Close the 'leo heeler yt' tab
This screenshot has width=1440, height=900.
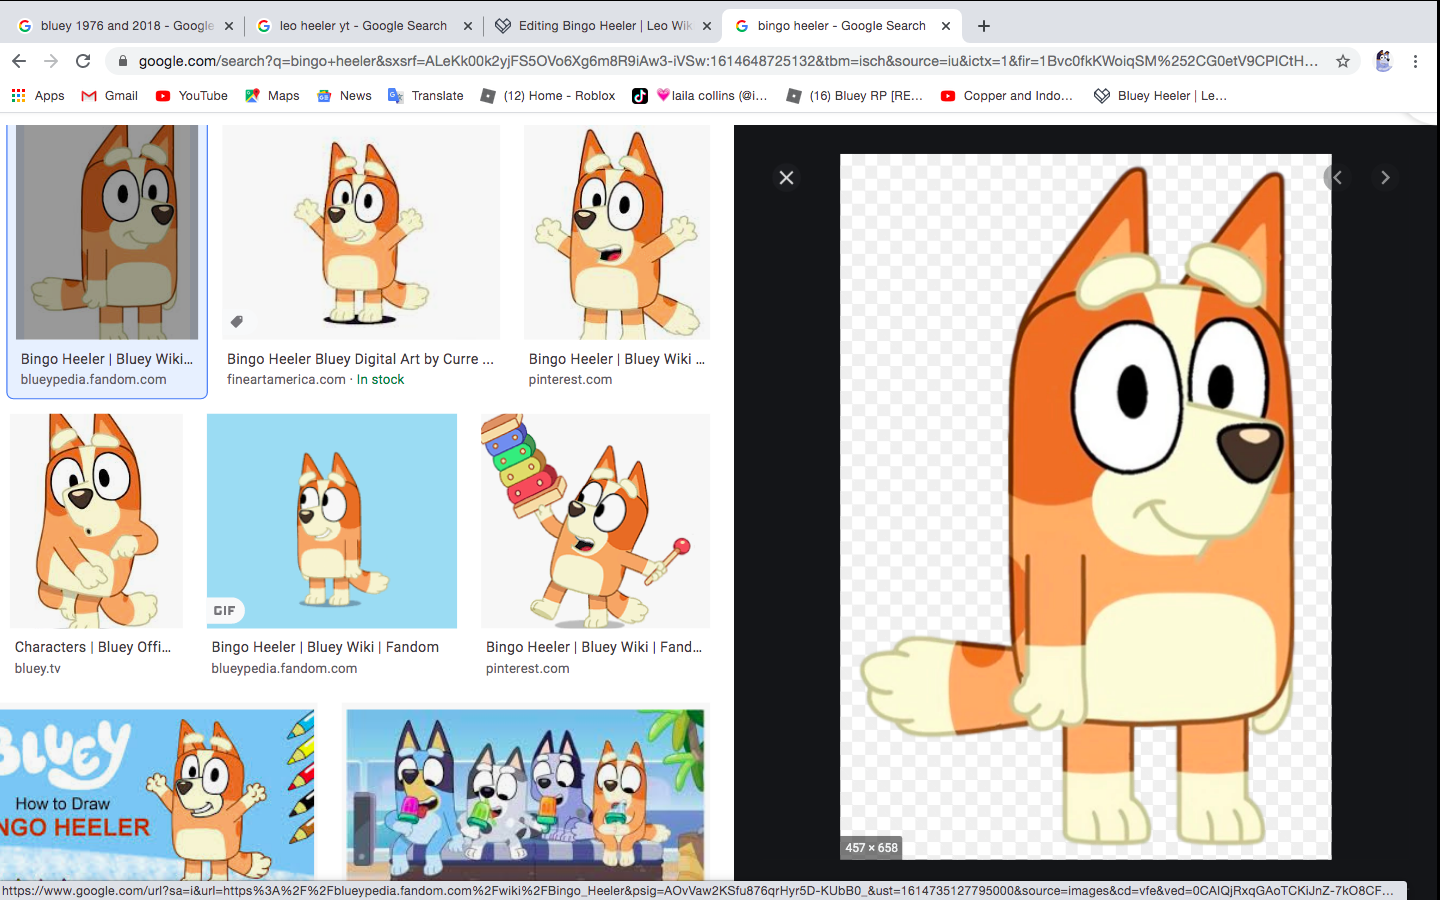(x=468, y=26)
